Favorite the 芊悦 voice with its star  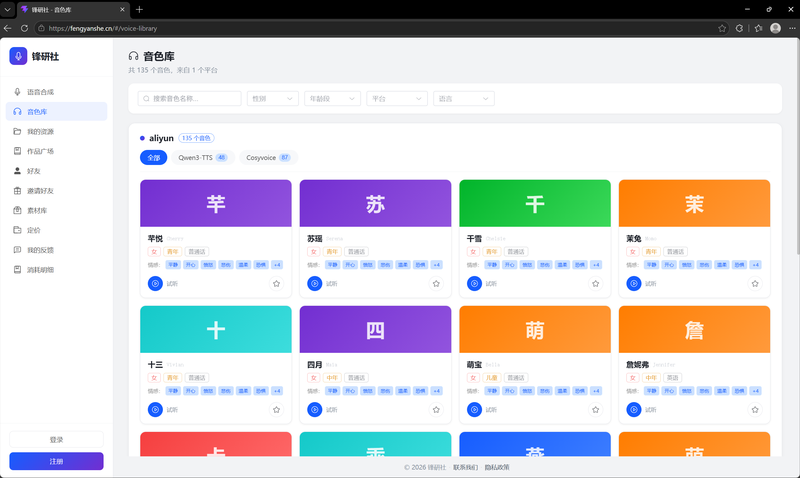pyautogui.click(x=277, y=283)
